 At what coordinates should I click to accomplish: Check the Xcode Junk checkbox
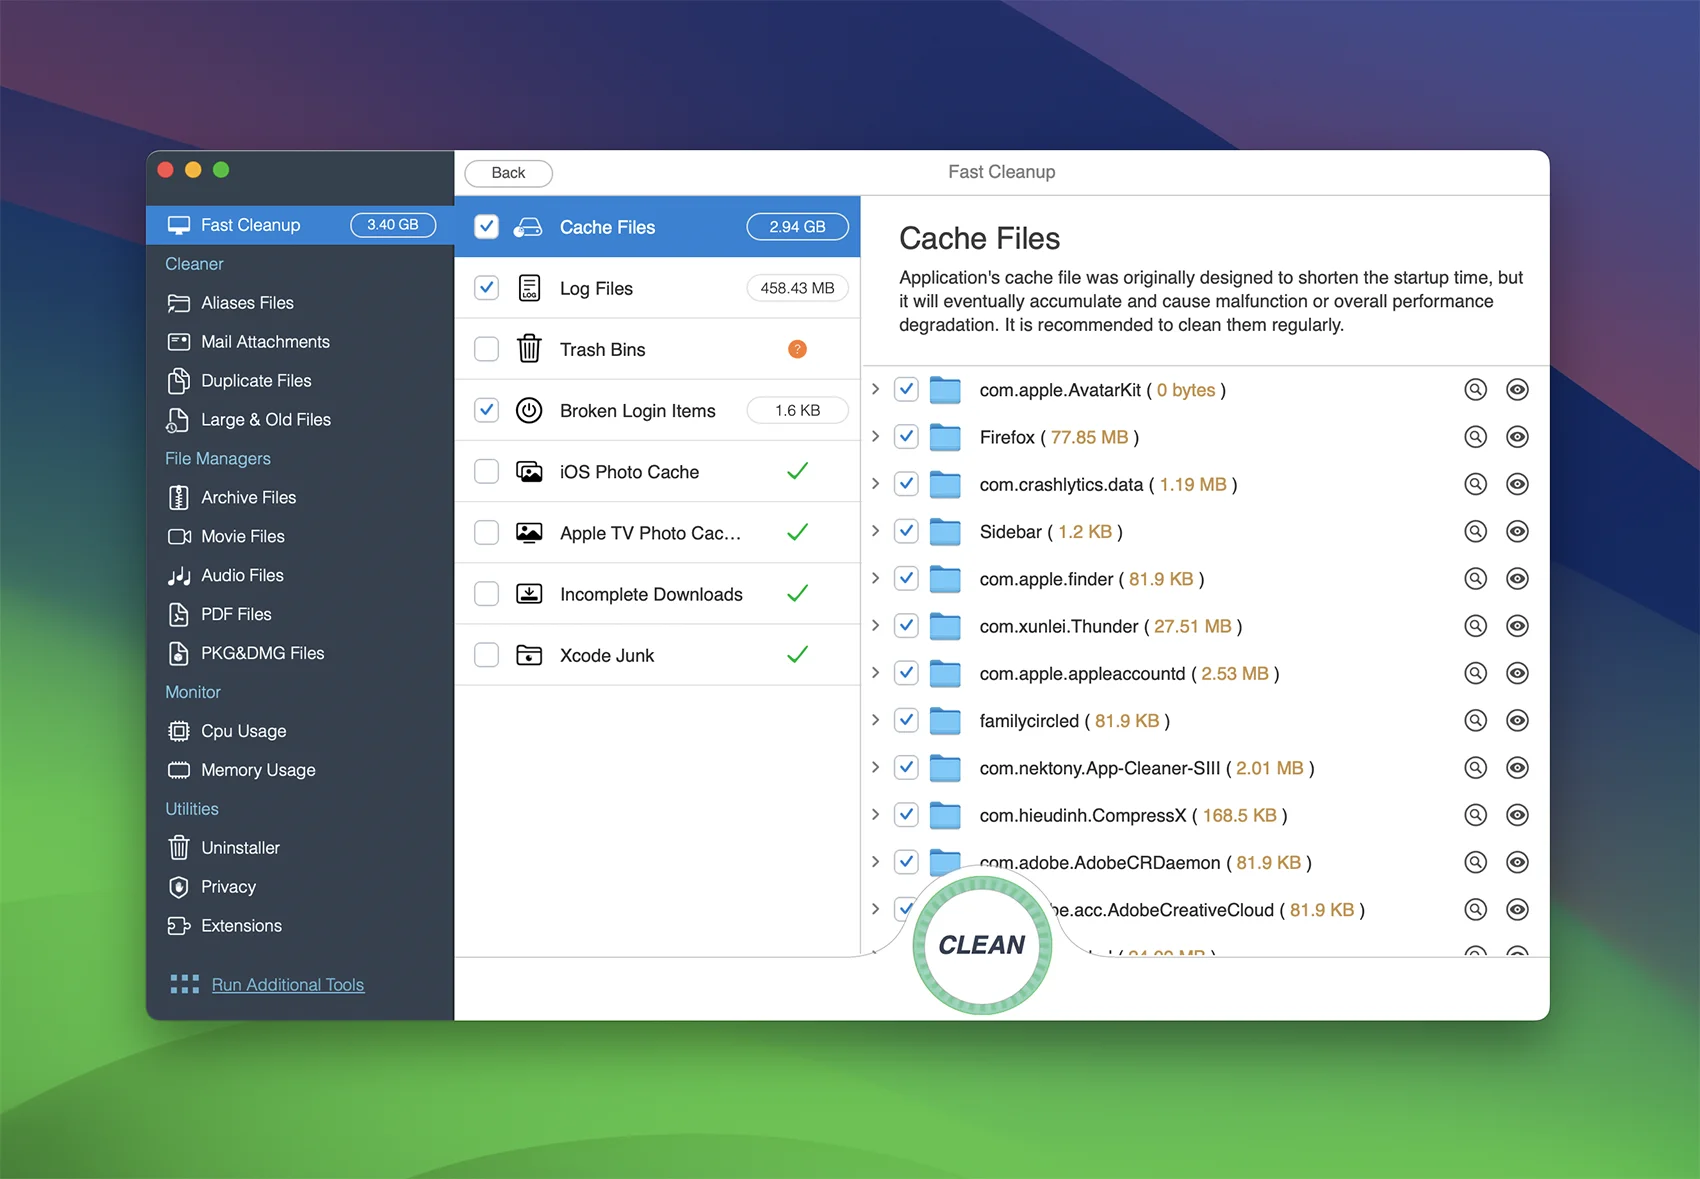click(x=486, y=655)
